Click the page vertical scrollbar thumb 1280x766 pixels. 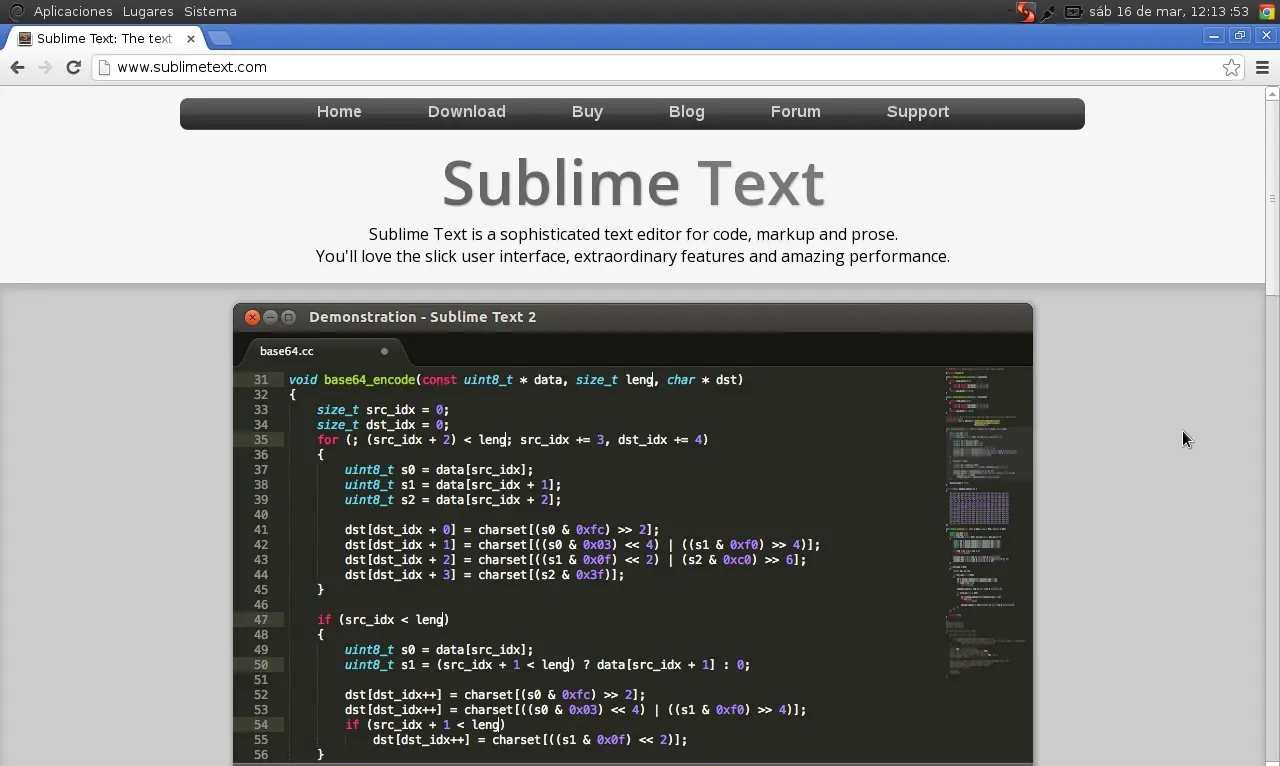pyautogui.click(x=1272, y=198)
